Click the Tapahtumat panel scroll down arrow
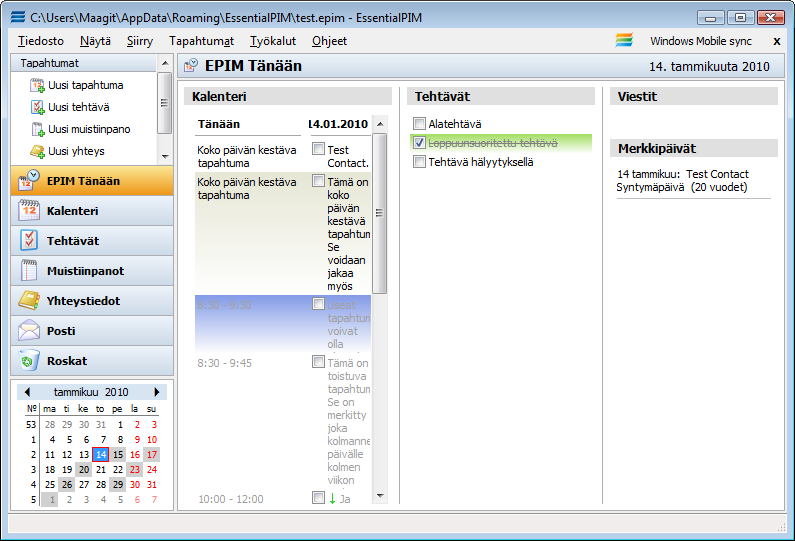This screenshot has width=795, height=541. [x=165, y=157]
